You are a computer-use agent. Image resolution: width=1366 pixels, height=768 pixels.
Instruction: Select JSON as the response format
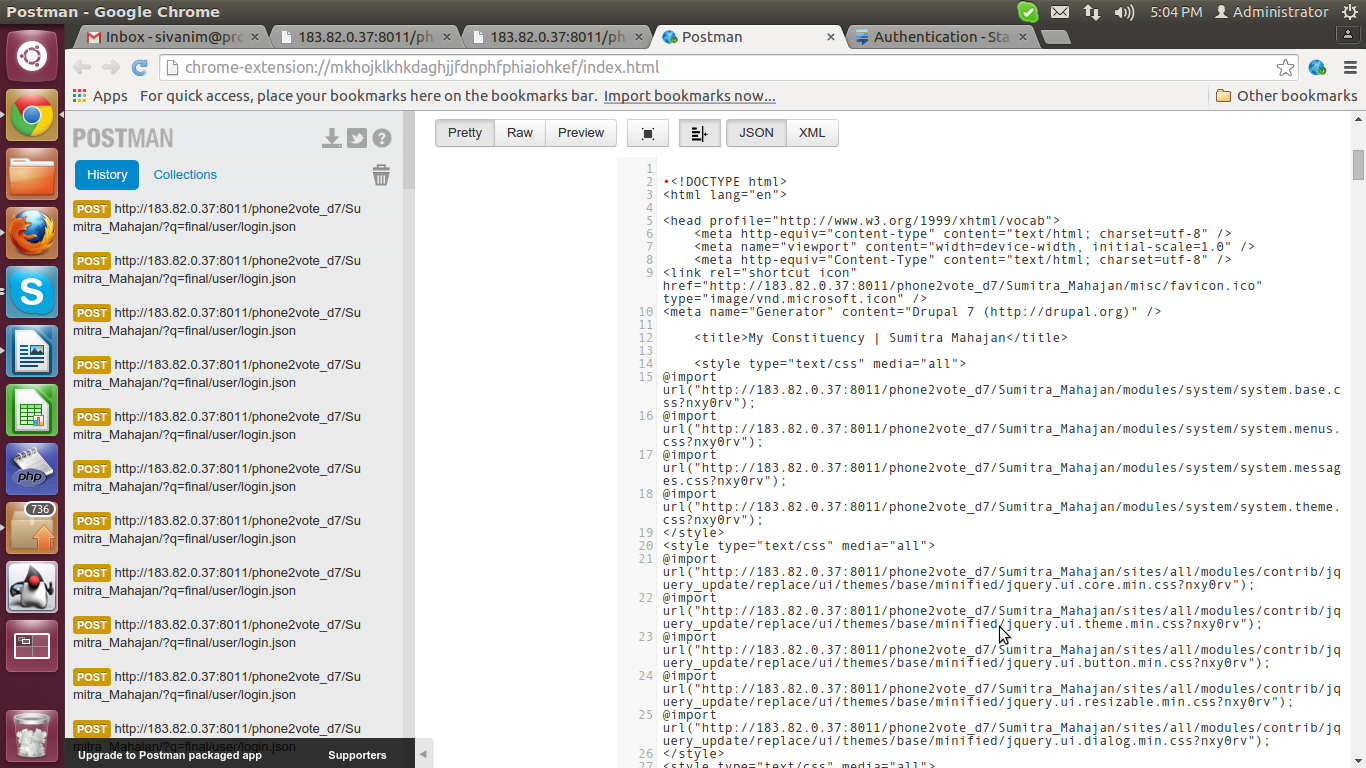pos(755,132)
